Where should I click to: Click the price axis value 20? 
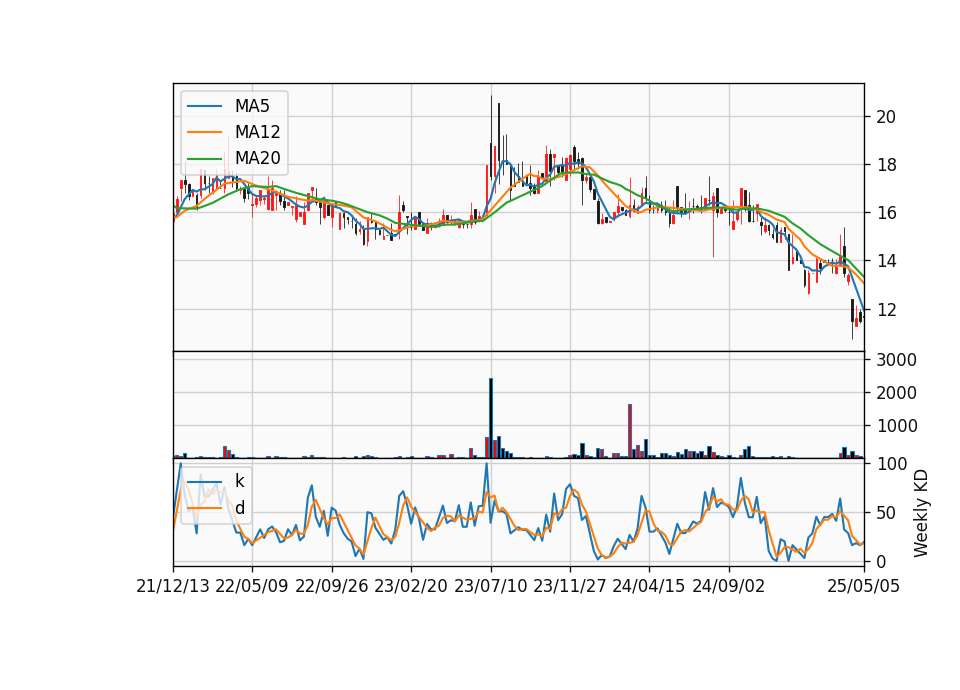pos(886,116)
